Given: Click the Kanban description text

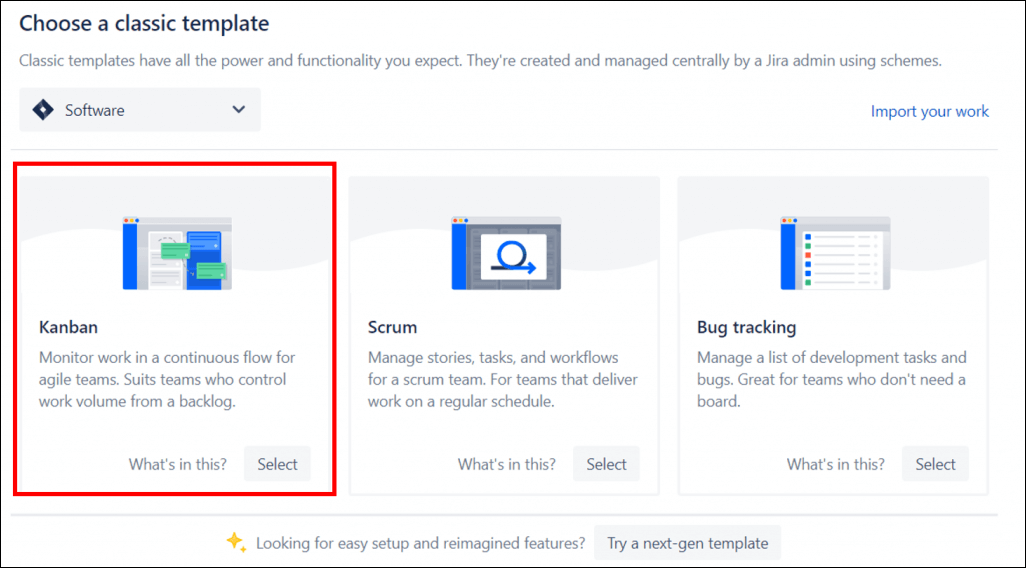Looking at the screenshot, I should click(x=167, y=380).
